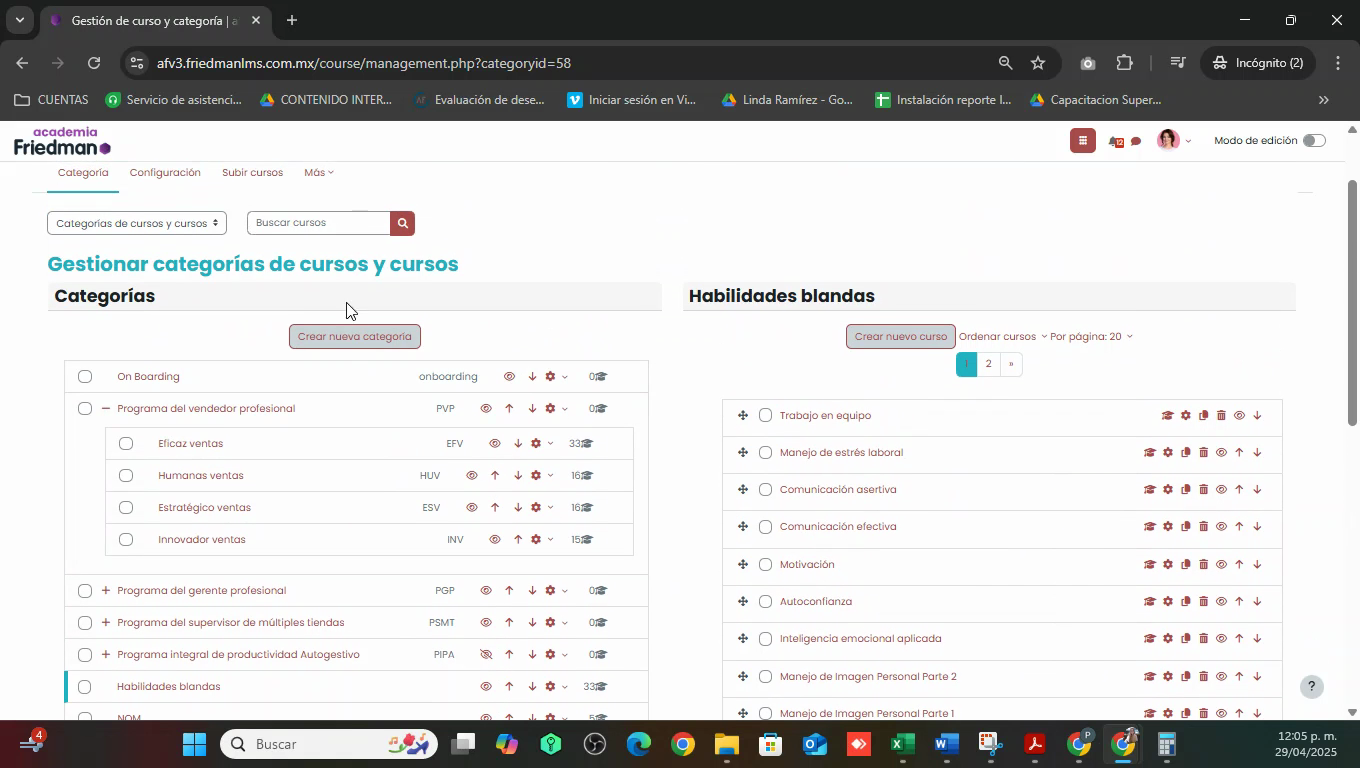Screen dimensions: 1360x768
Task: Open File Explorer from the taskbar
Action: coord(726,745)
